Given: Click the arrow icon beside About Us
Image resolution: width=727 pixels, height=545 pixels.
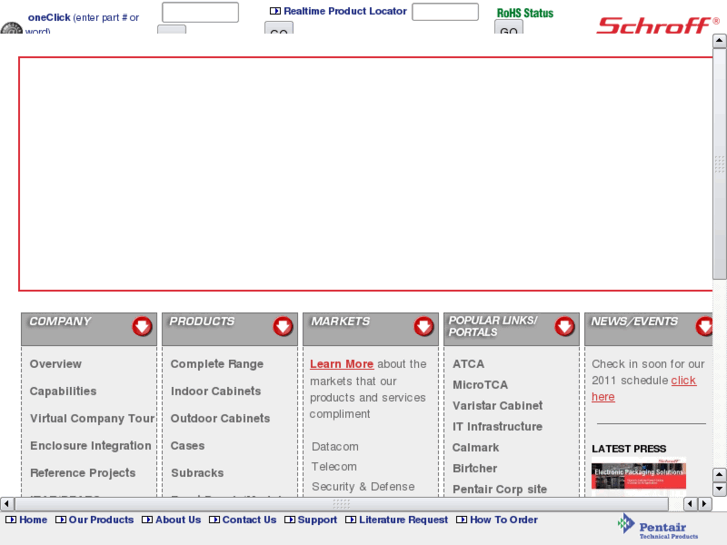Looking at the screenshot, I should coord(147,519).
